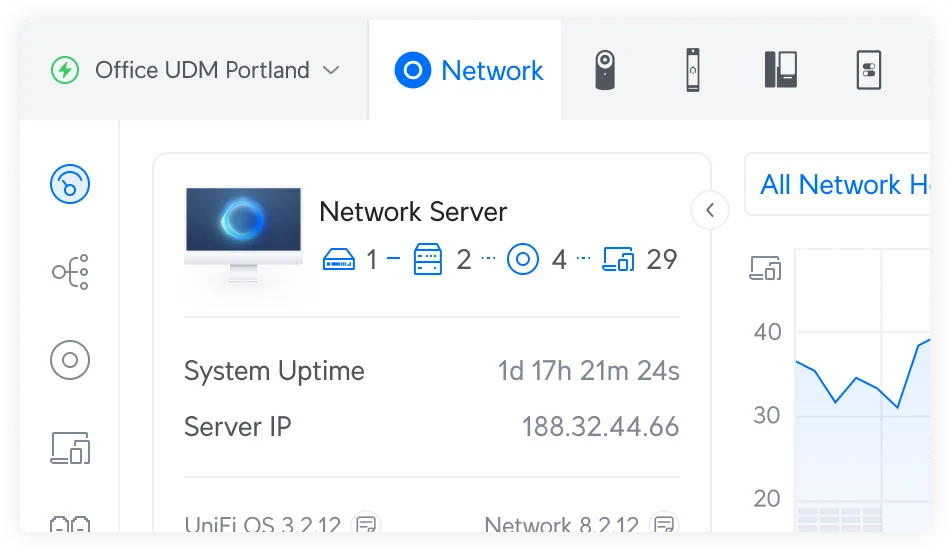Click the Network 8.2.12 version text
The width and height of the screenshot is (950, 552).
pyautogui.click(x=562, y=524)
